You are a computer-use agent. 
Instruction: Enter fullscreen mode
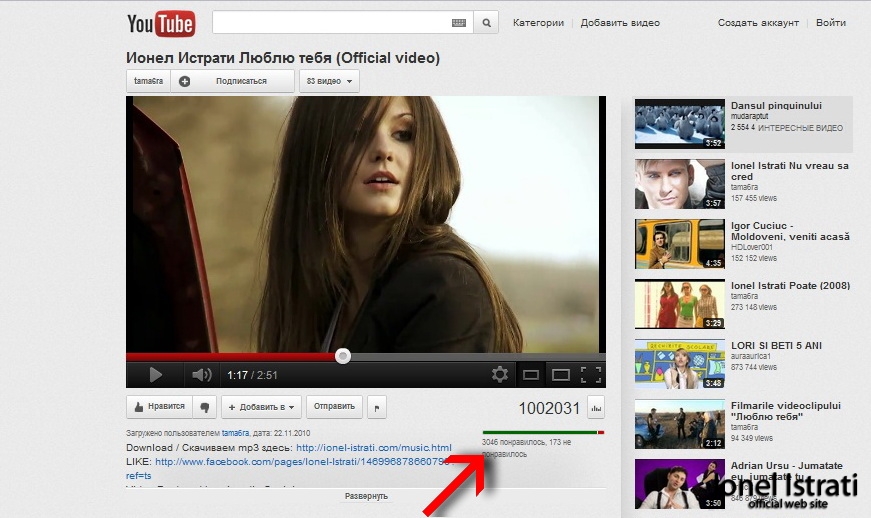pyautogui.click(x=591, y=375)
